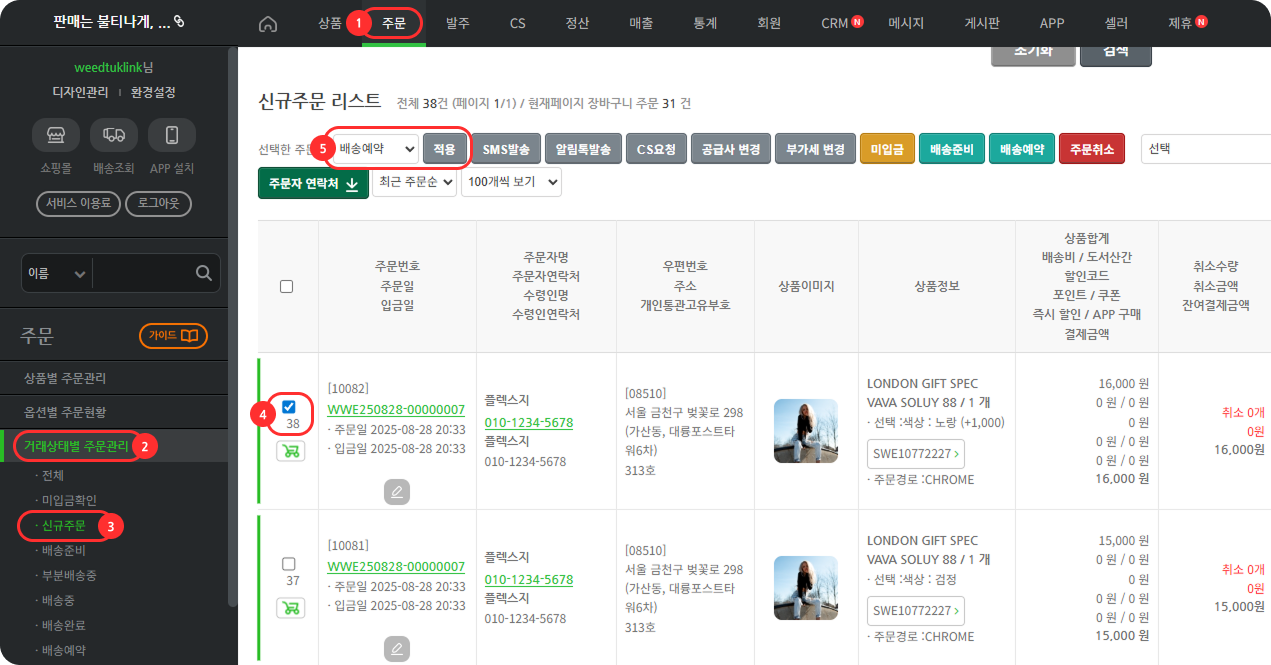Select 신규주문 in the sidebar submenu
The width and height of the screenshot is (1271, 665).
[63, 525]
